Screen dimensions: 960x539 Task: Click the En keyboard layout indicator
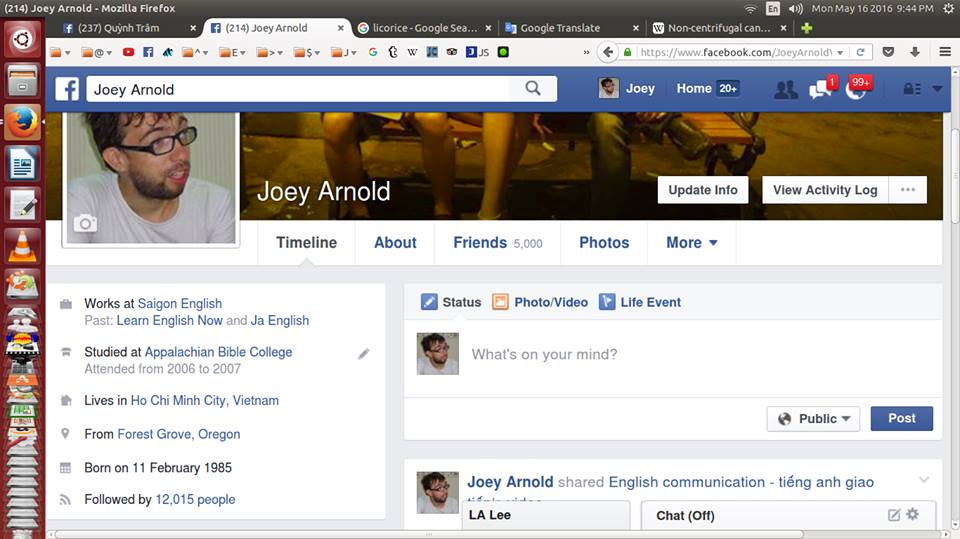[773, 9]
